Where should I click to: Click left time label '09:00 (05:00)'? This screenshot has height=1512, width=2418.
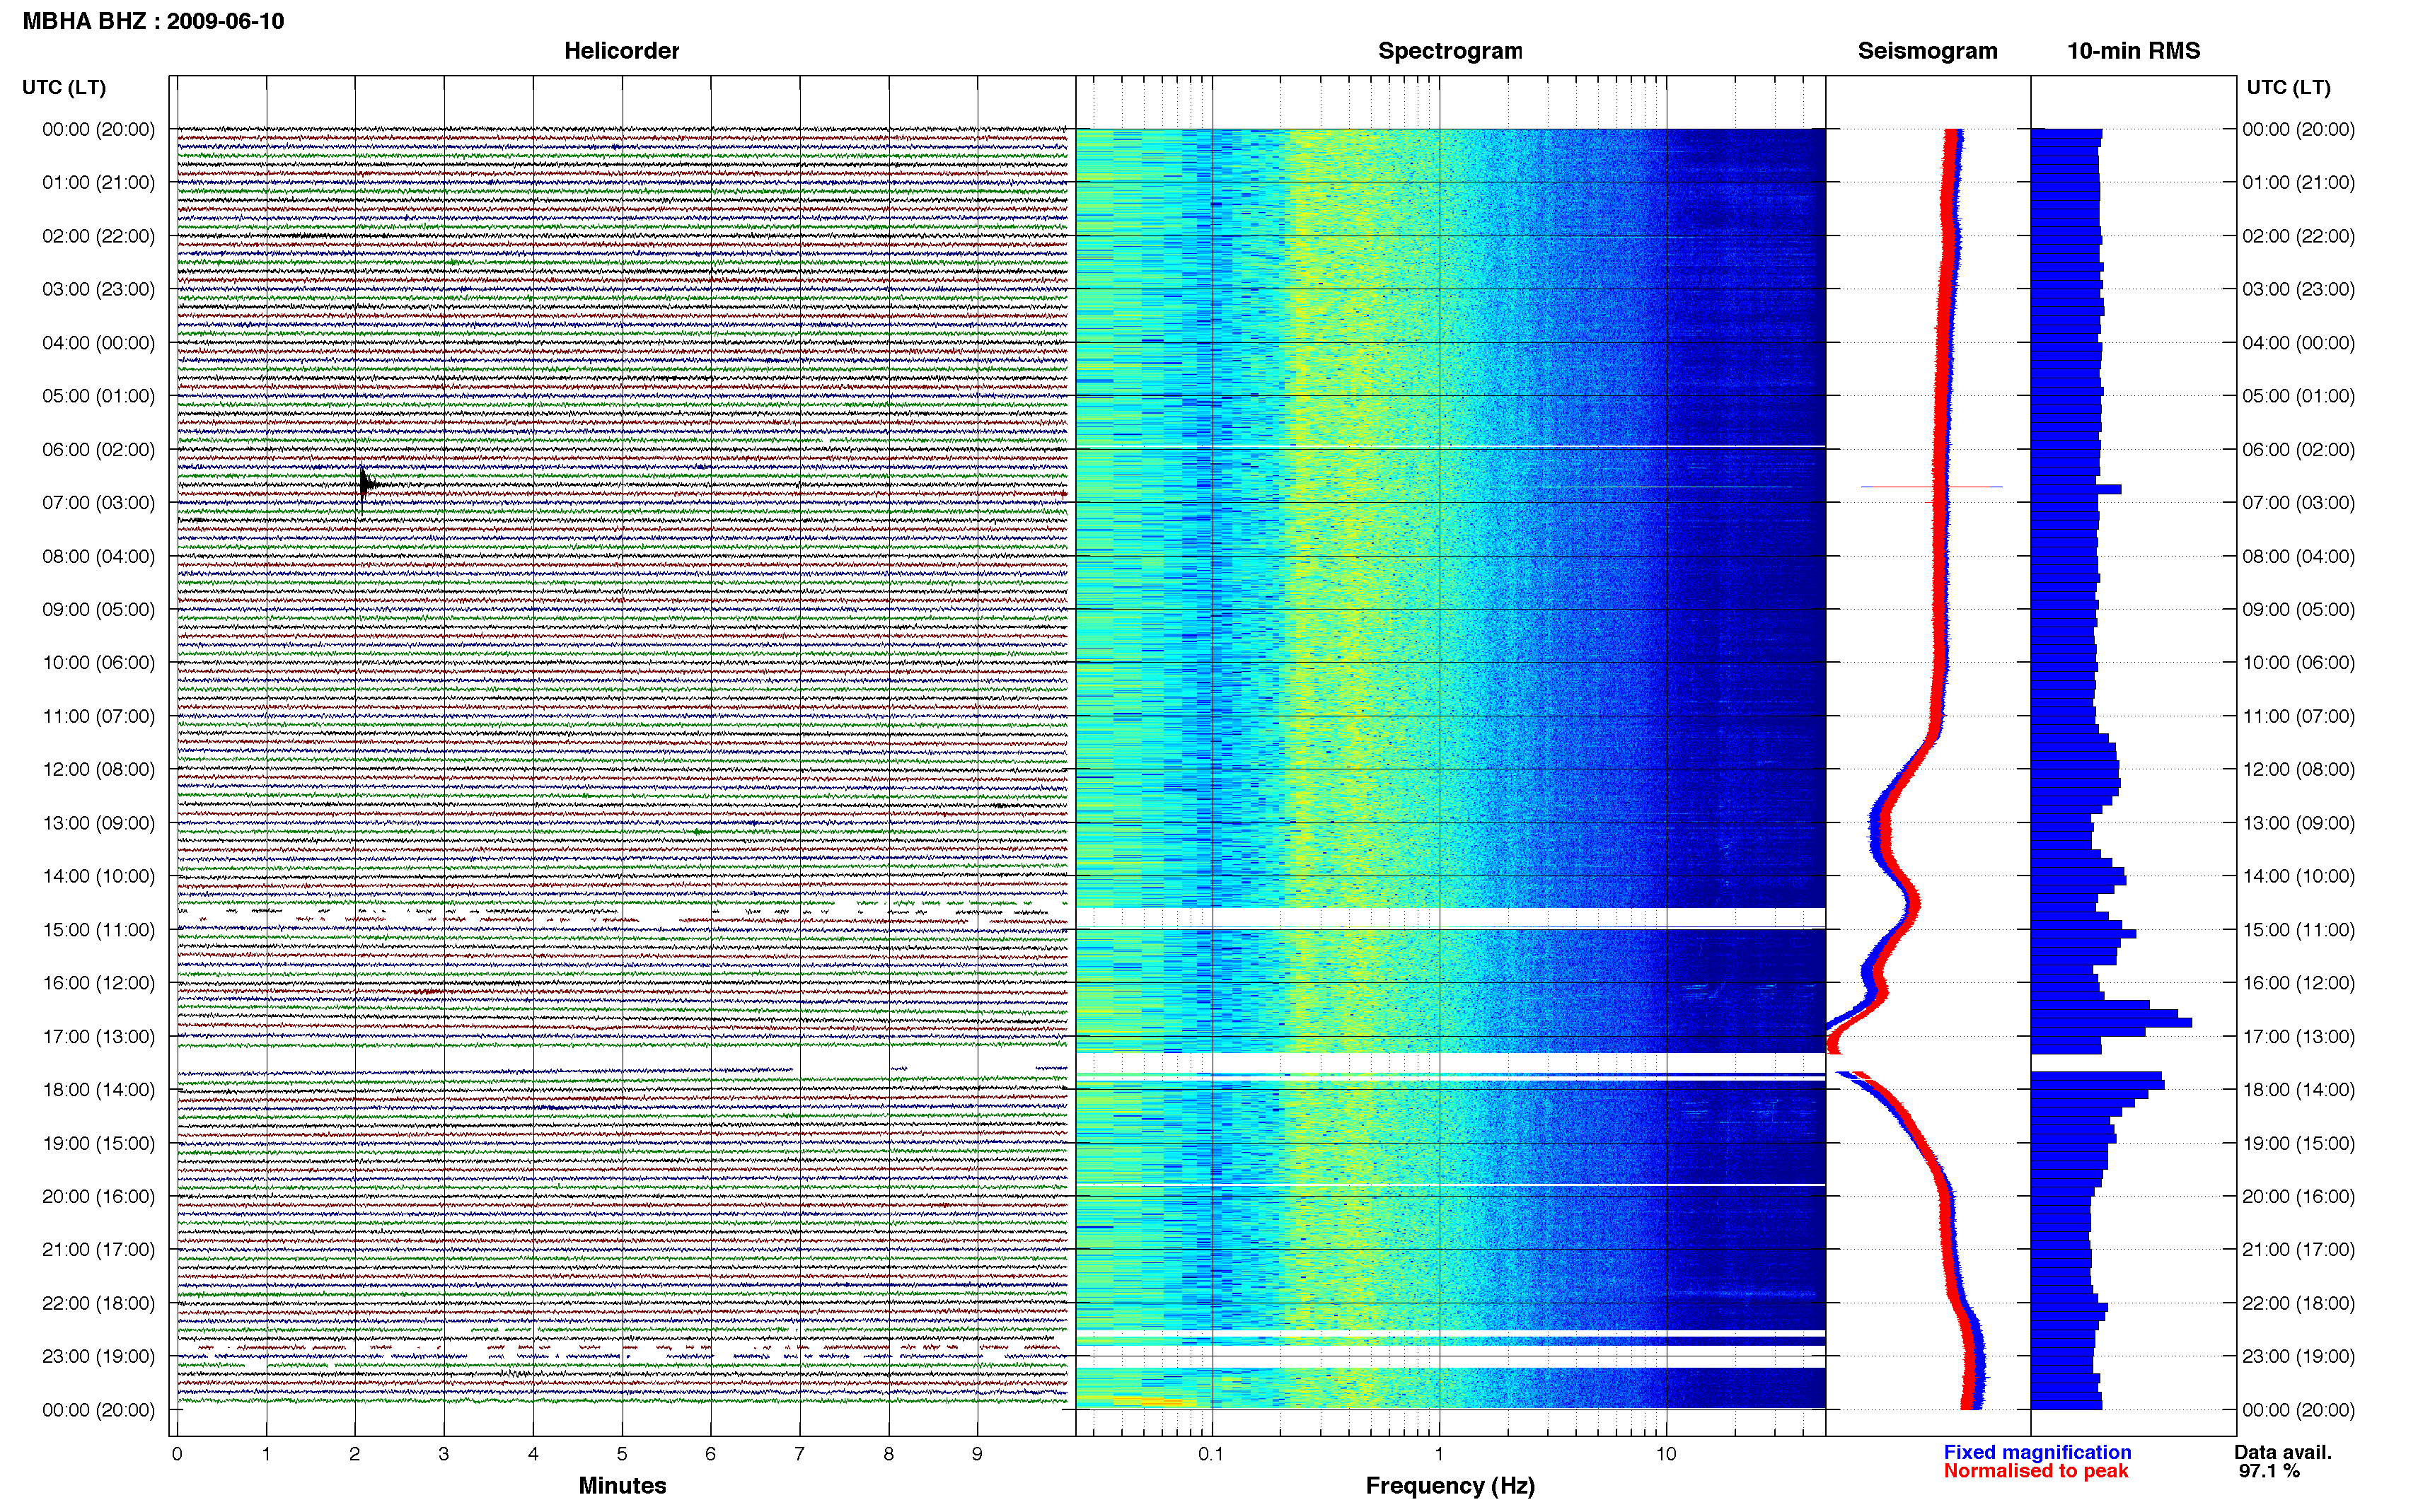click(x=98, y=609)
